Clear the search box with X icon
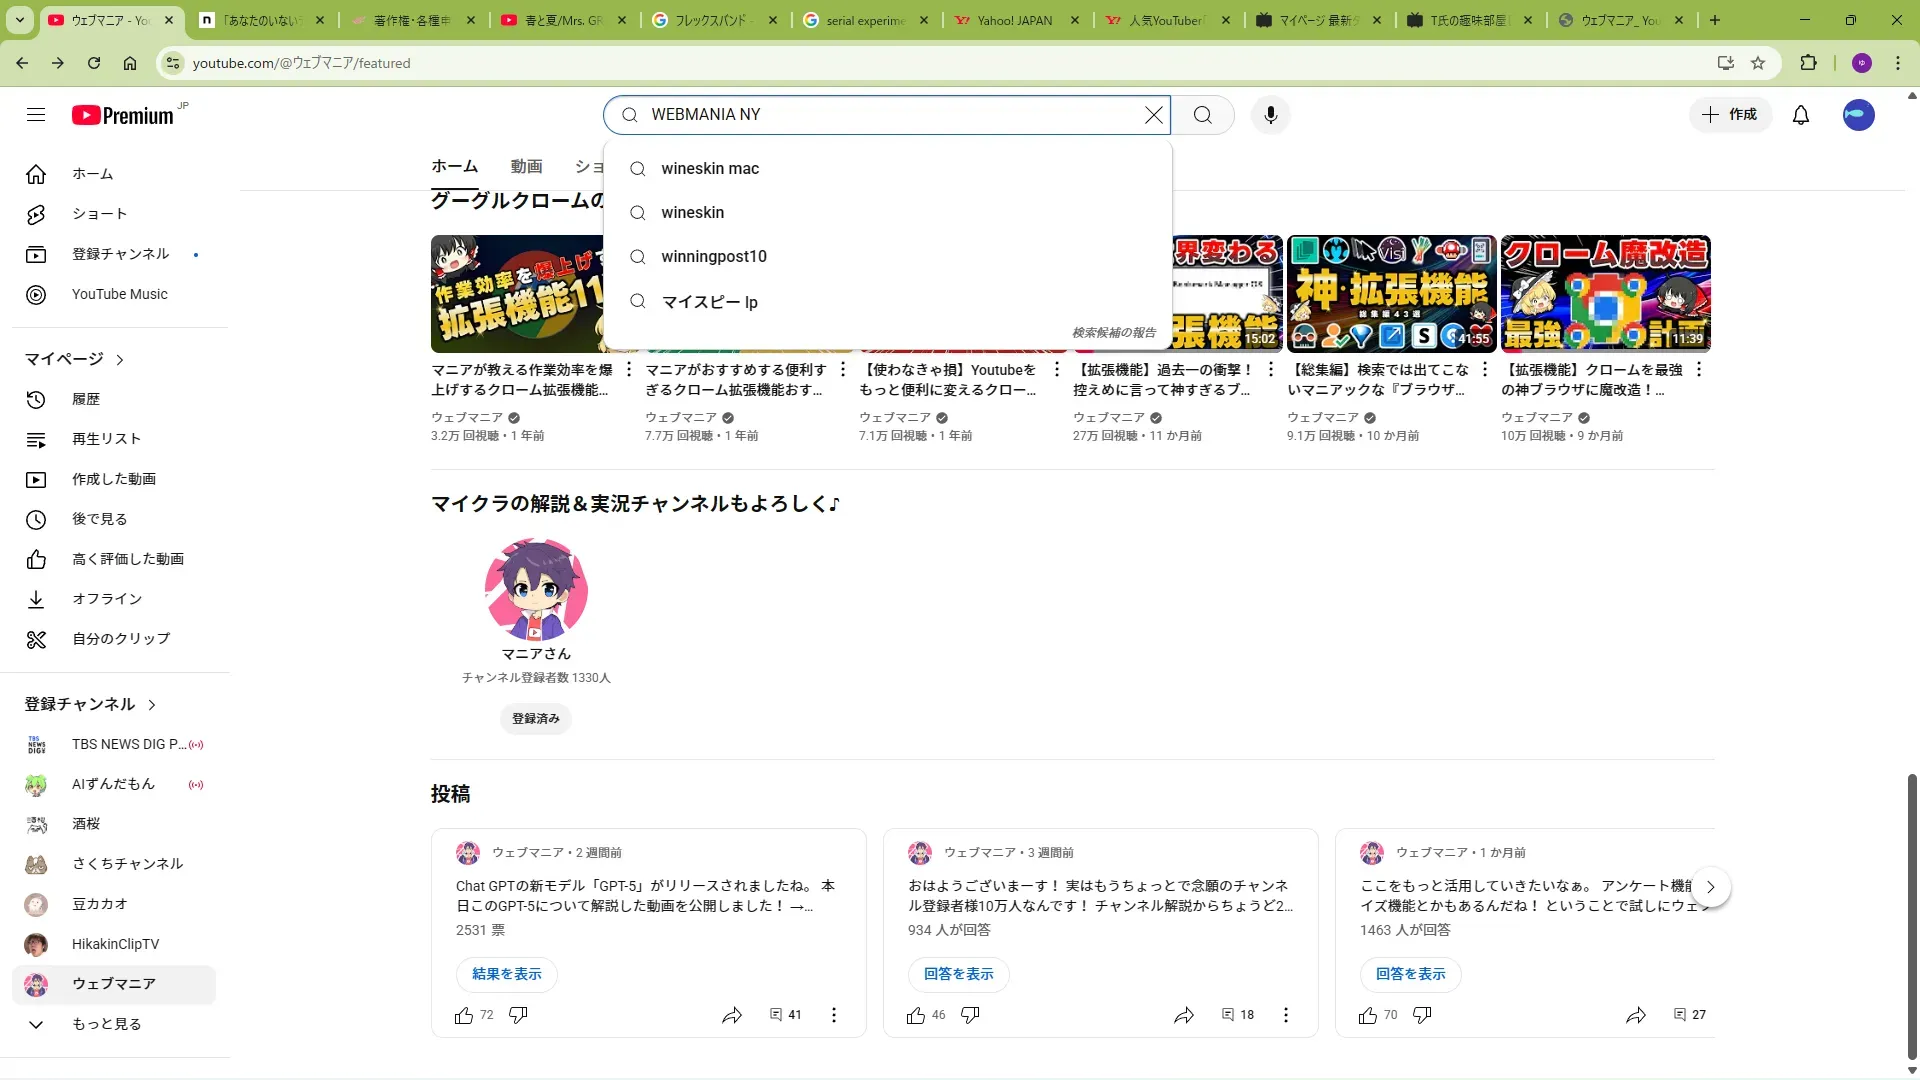Viewport: 1920px width, 1080px height. [x=1153, y=115]
